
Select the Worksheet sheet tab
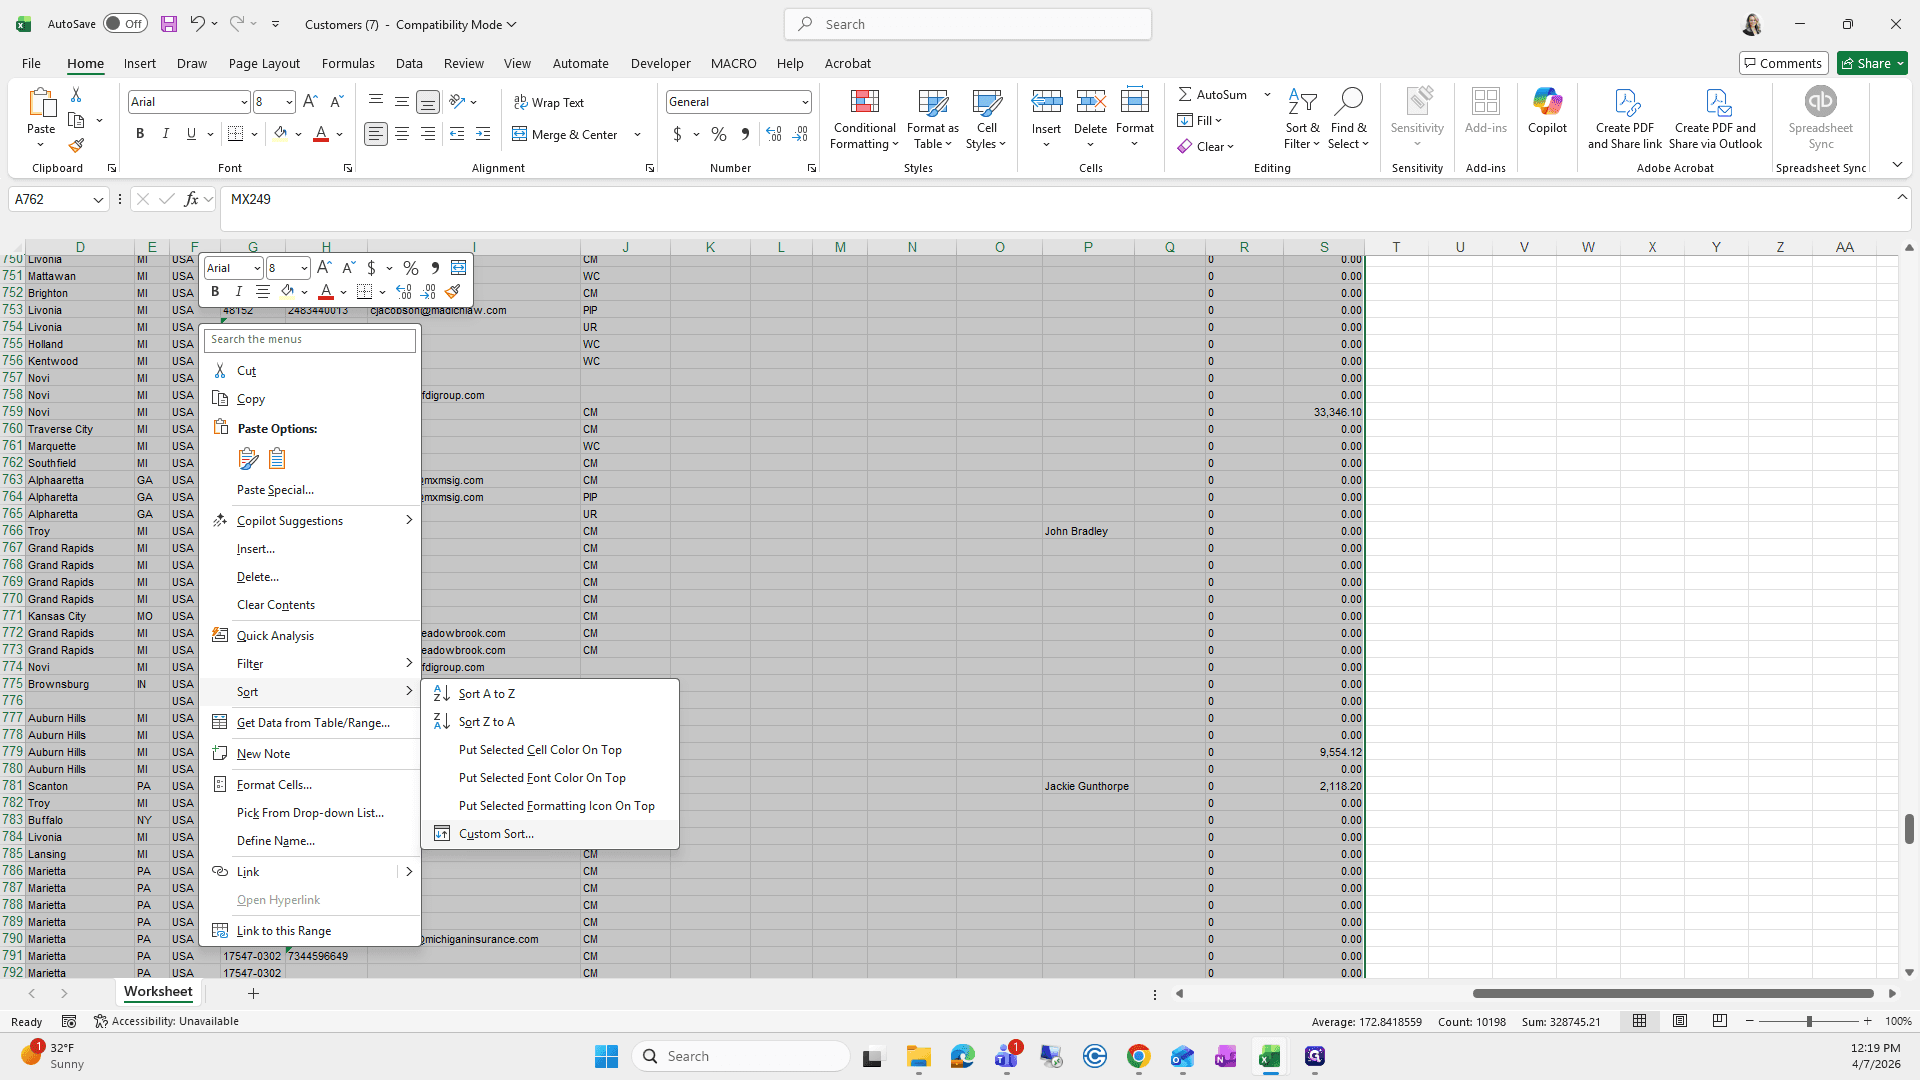point(158,992)
